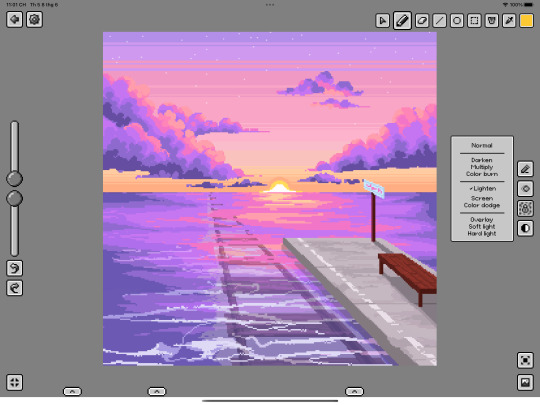Choose Soft light blend mode

point(482,227)
